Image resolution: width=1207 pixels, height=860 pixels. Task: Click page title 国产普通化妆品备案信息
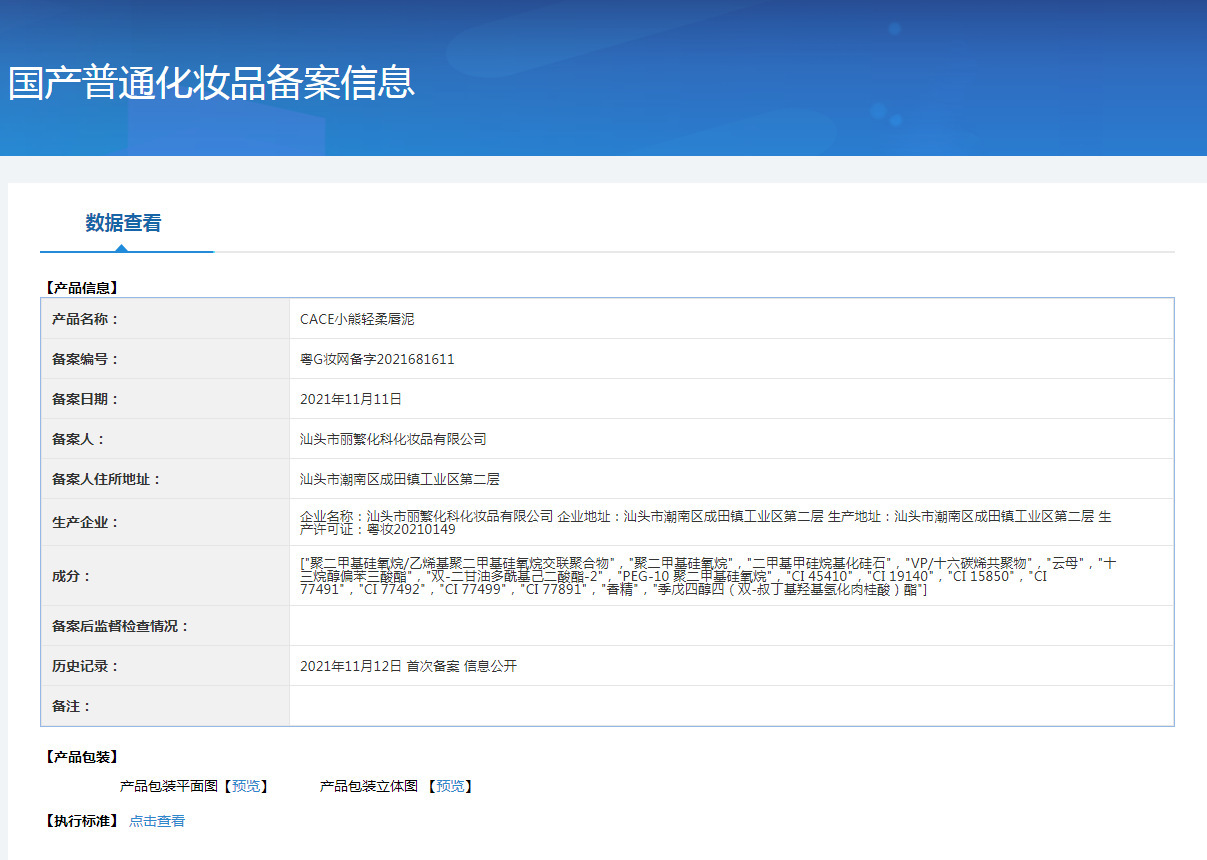point(211,82)
